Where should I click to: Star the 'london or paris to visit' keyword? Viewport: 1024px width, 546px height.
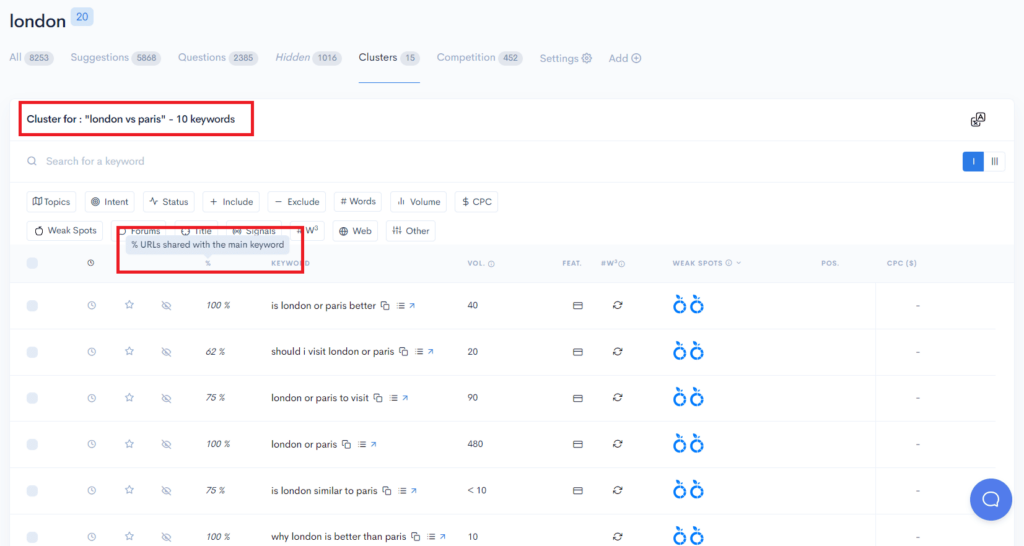(129, 398)
